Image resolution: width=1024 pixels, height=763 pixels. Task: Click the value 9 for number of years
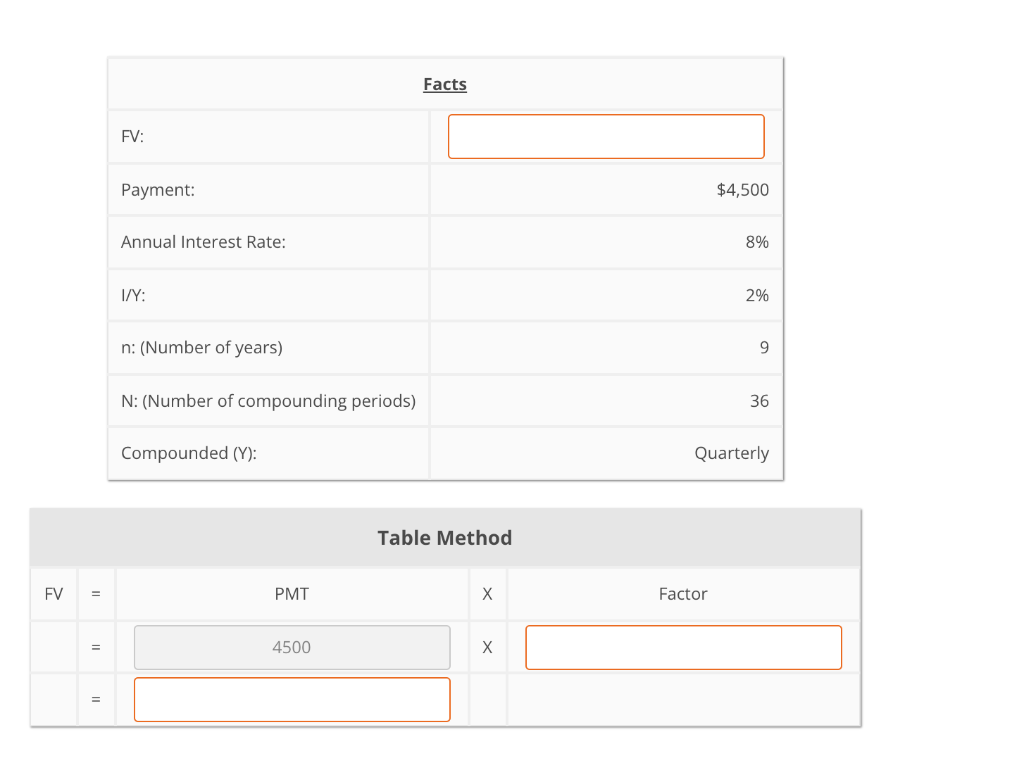point(763,347)
